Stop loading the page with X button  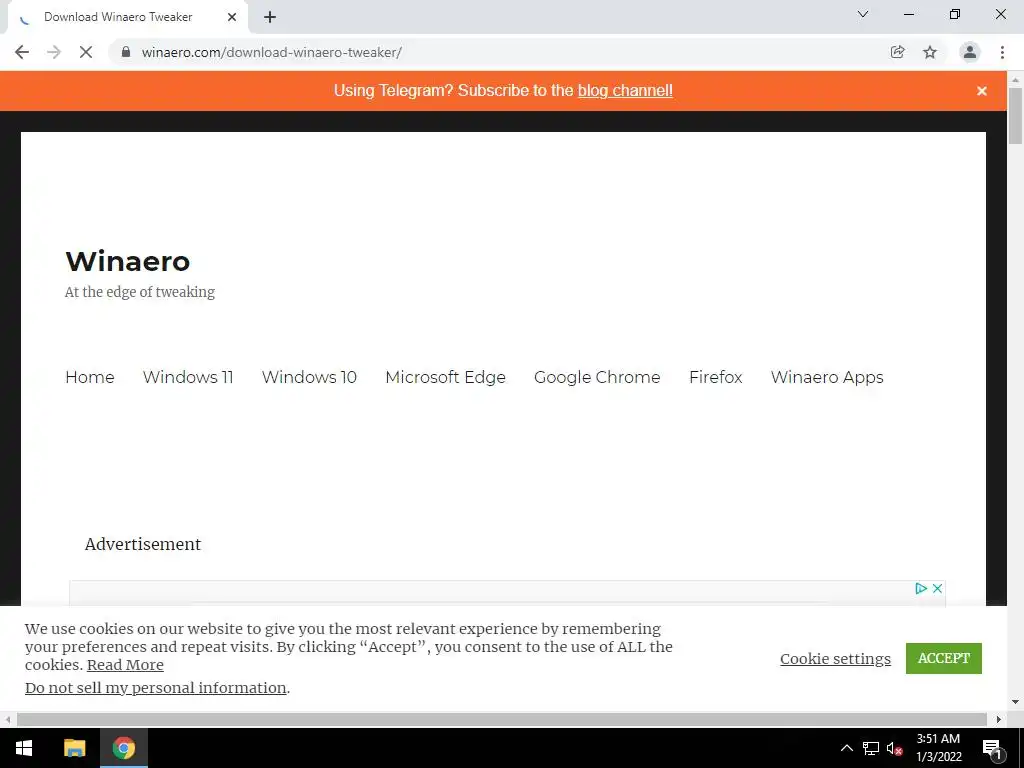[x=86, y=52]
